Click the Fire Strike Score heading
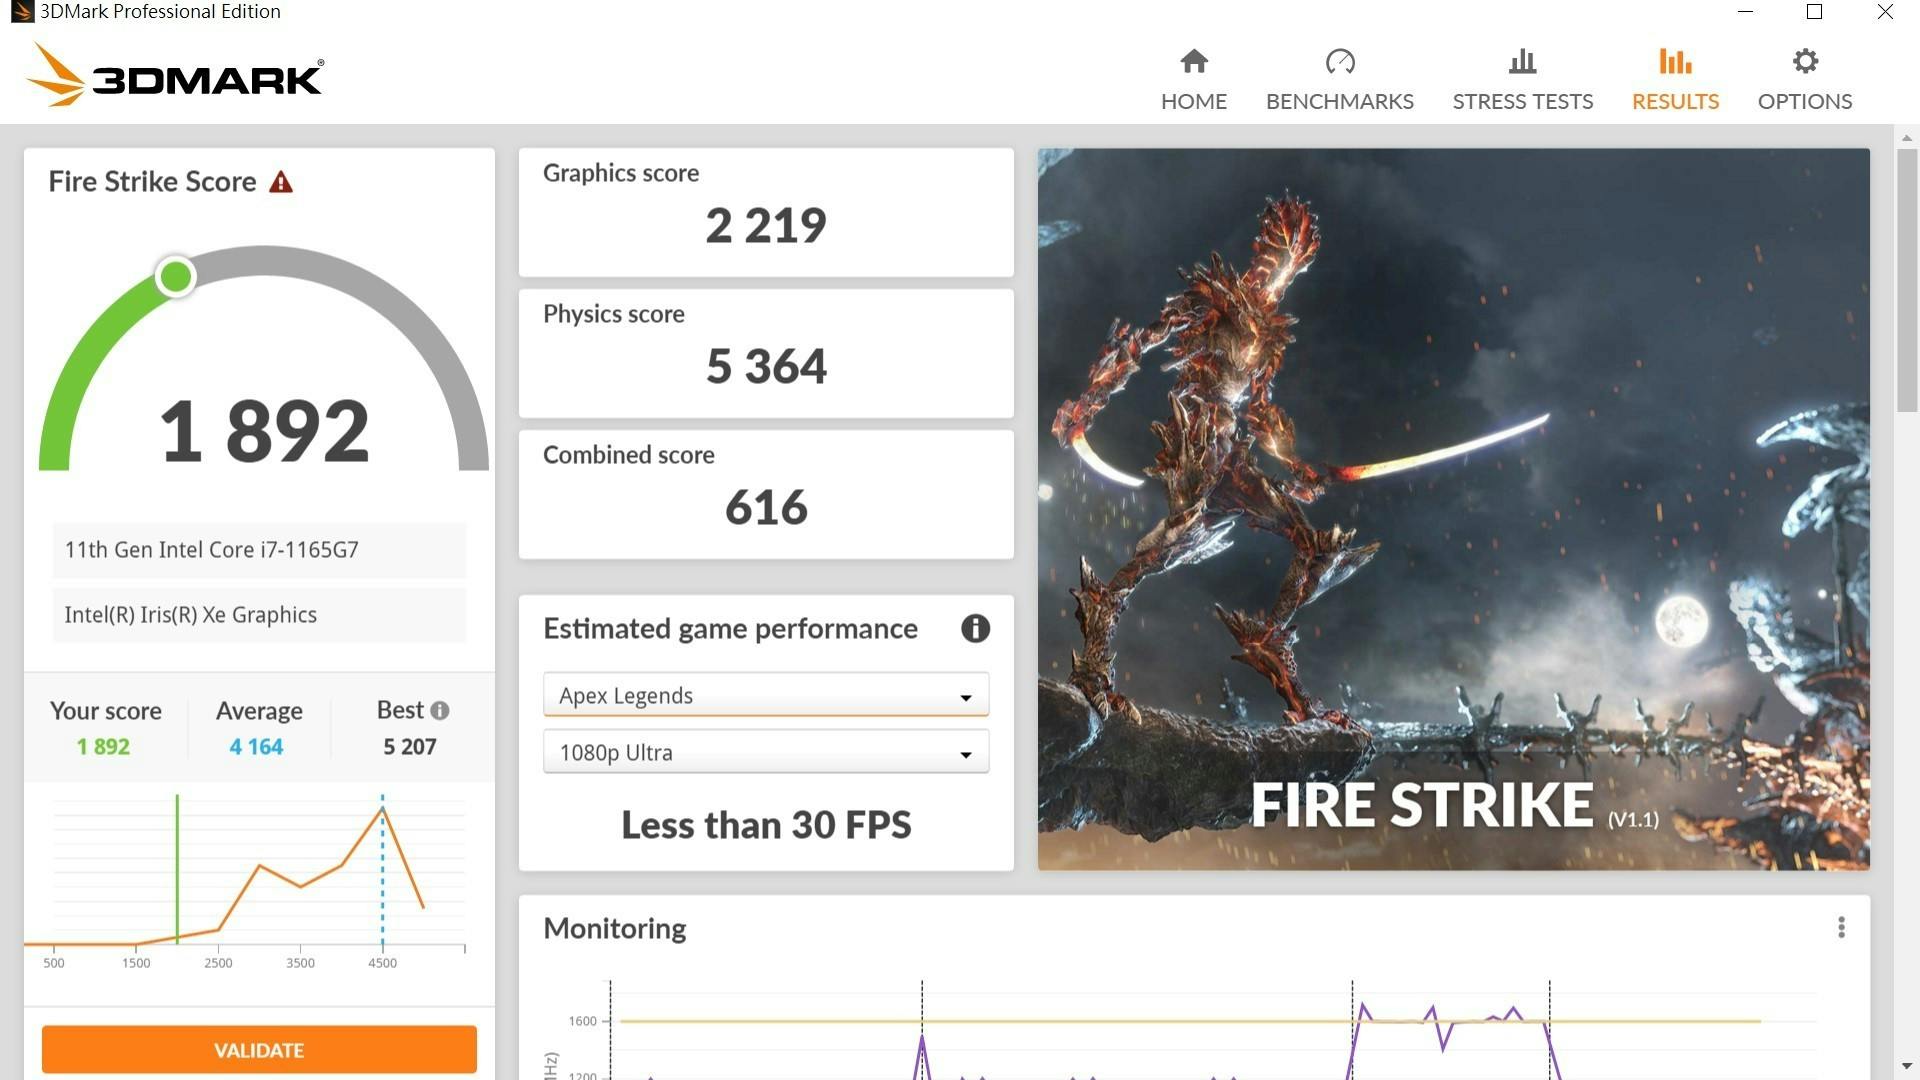Viewport: 1920px width, 1080px height. (x=152, y=182)
